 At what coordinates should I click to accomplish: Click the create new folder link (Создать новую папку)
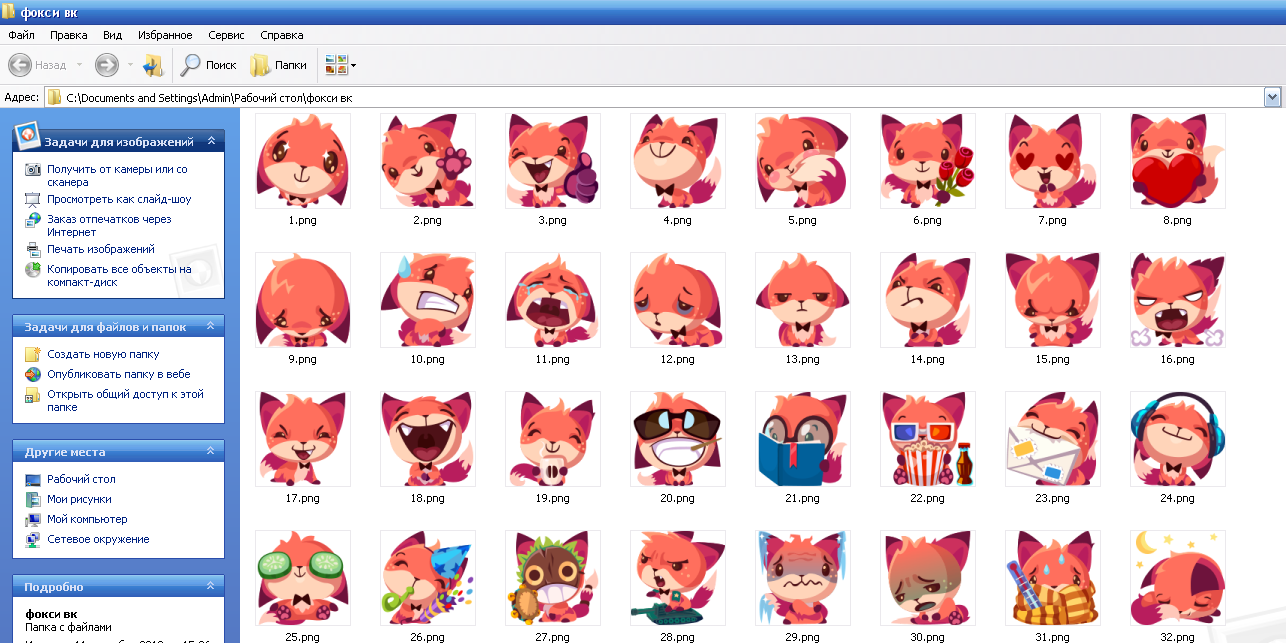pyautogui.click(x=103, y=354)
